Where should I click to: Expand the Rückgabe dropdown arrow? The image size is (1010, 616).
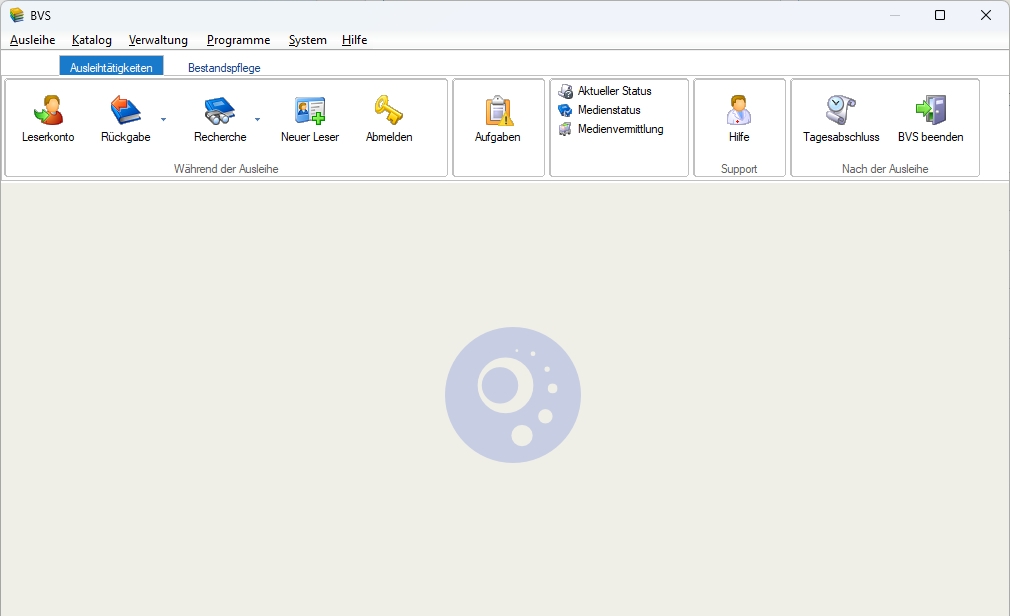(163, 119)
